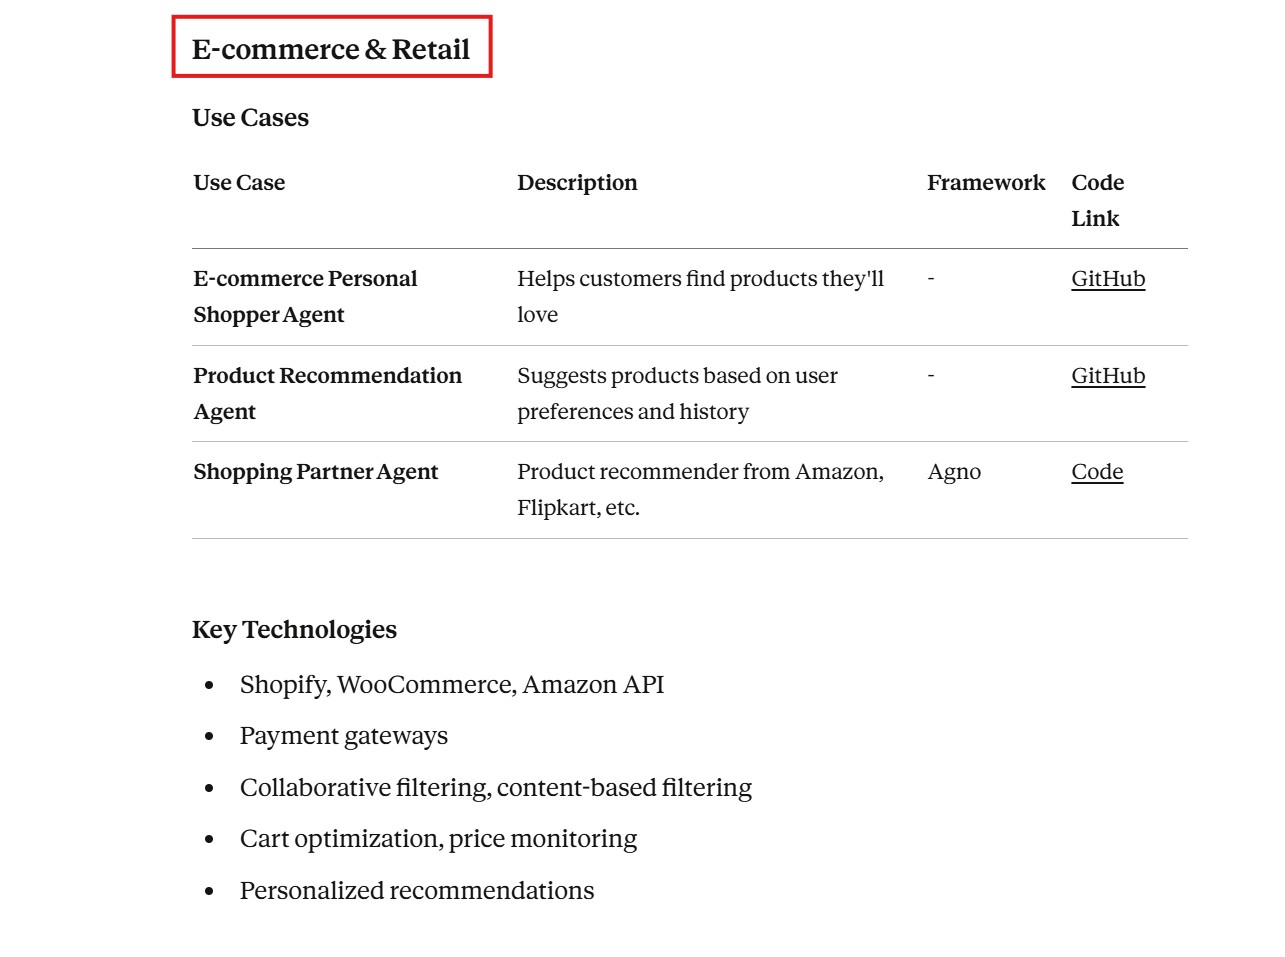
Task: Click the Personalized recommendations bullet item
Action: pos(416,891)
